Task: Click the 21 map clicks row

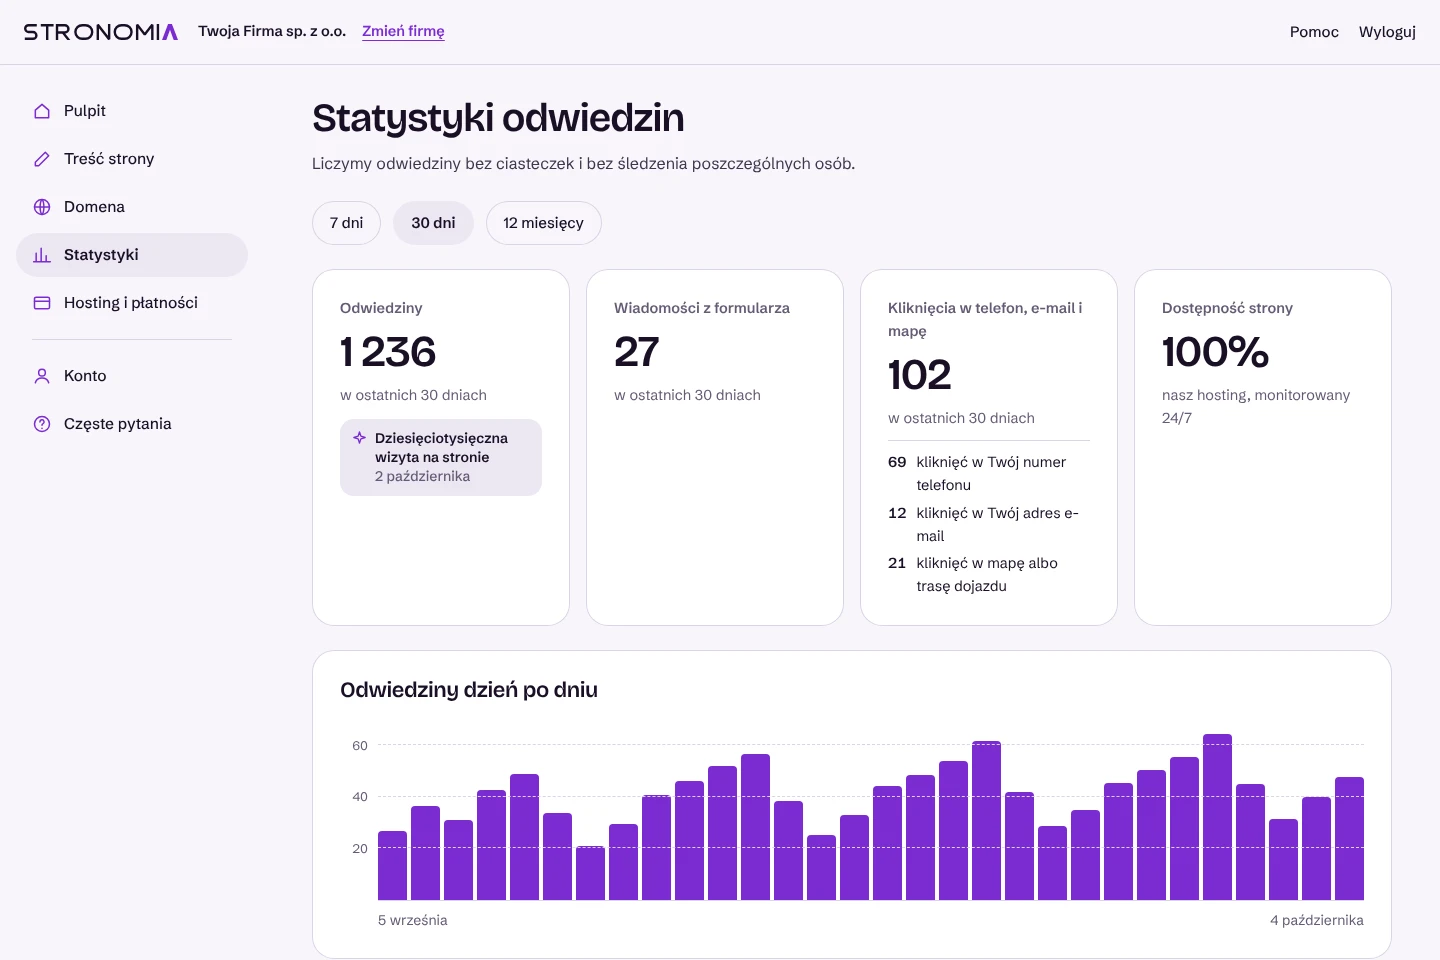Action: [x=989, y=575]
